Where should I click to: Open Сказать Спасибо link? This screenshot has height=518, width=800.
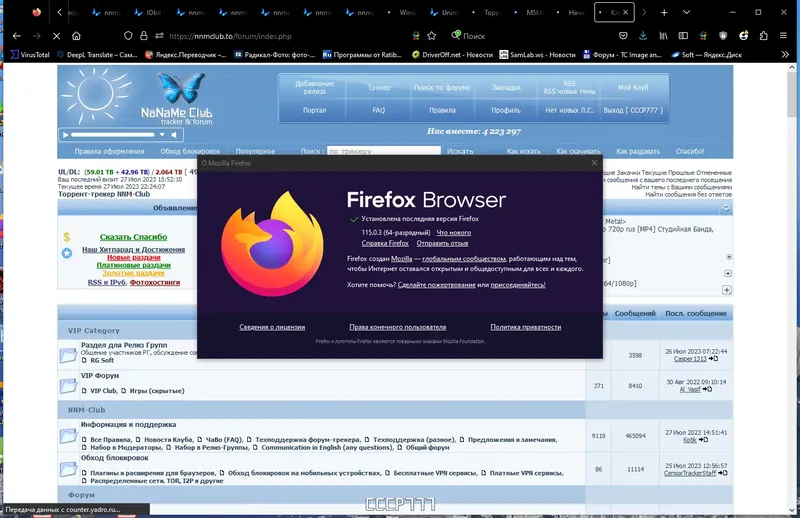point(133,237)
